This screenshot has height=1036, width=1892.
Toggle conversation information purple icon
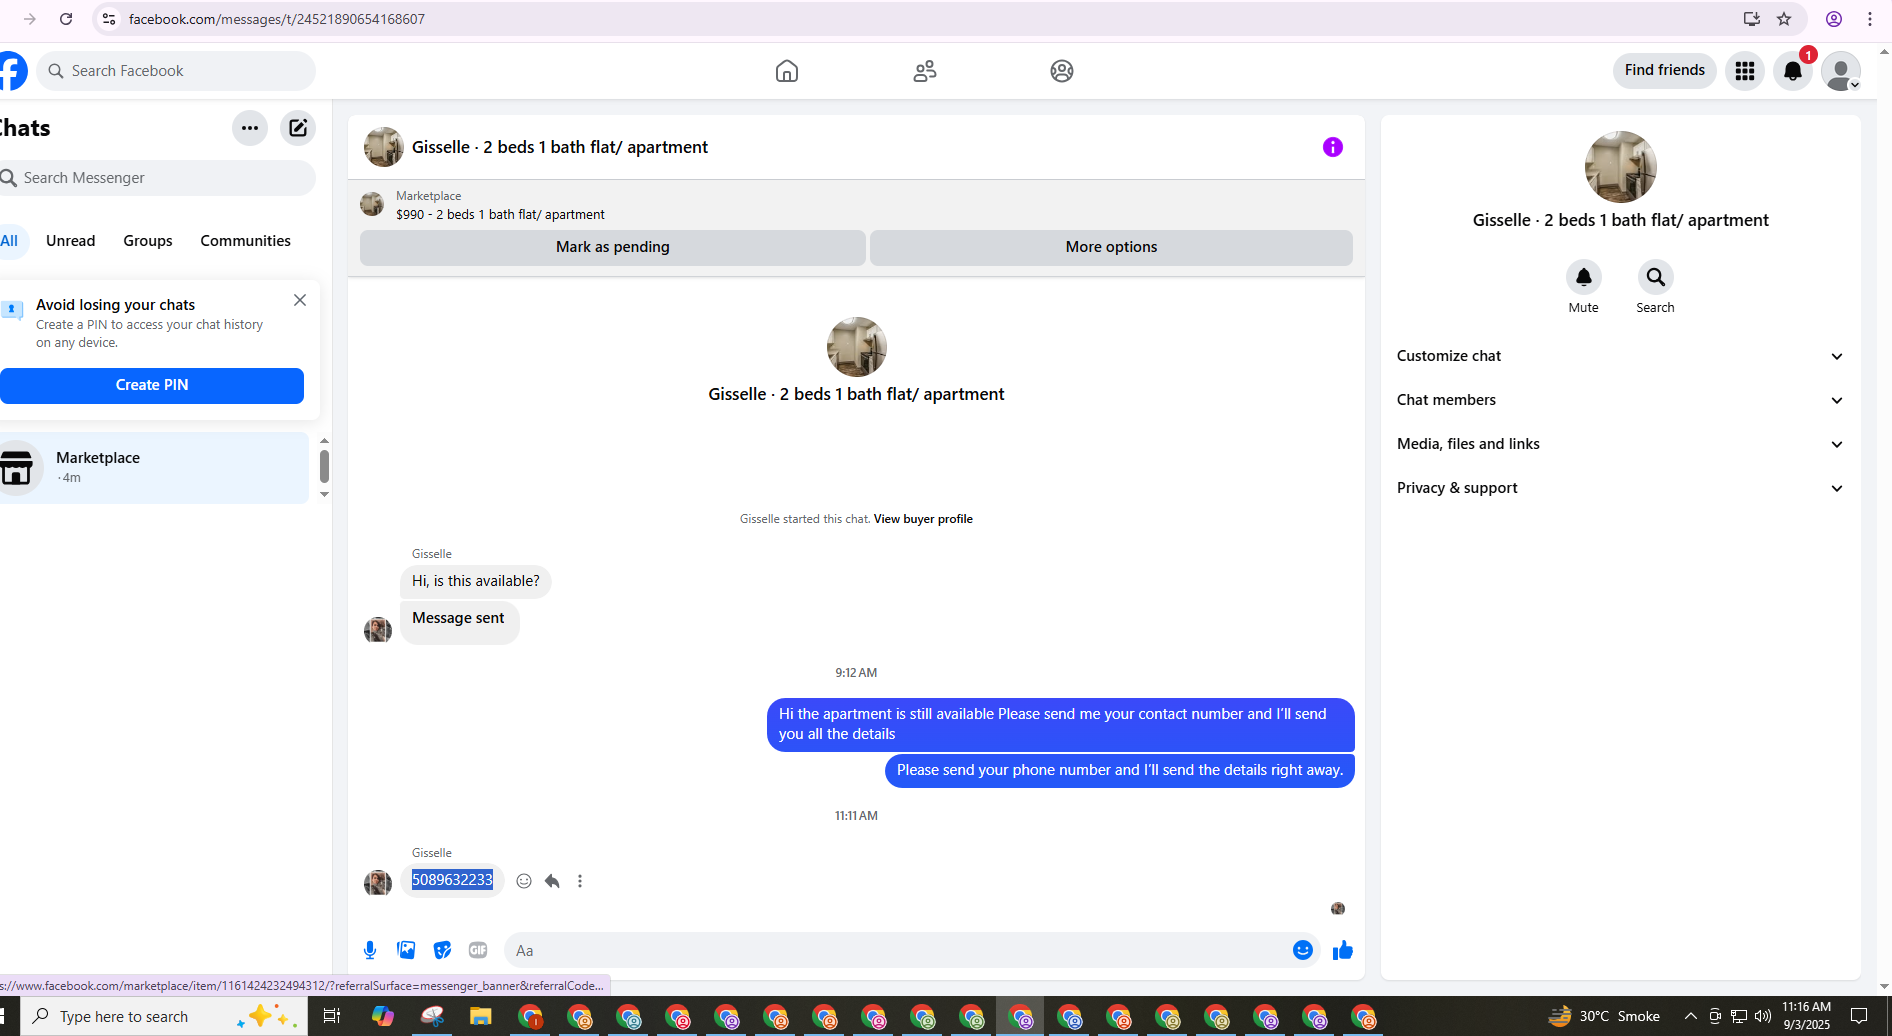click(1333, 147)
